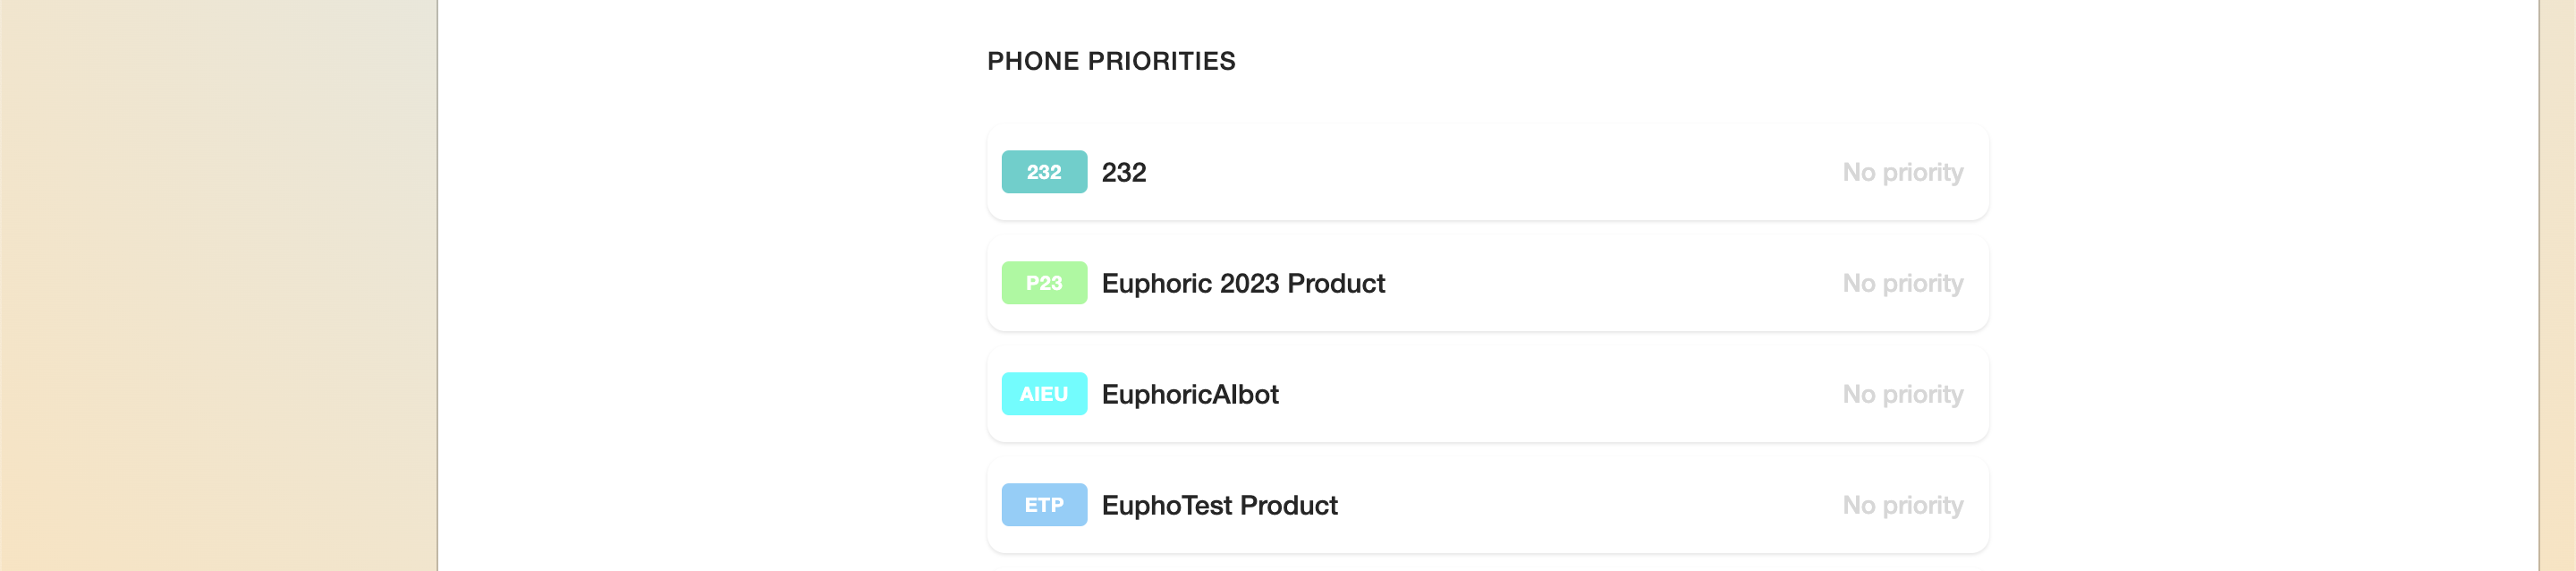Set priority for Euphoric 2023 Product
Image resolution: width=2576 pixels, height=571 pixels.
click(x=1902, y=283)
